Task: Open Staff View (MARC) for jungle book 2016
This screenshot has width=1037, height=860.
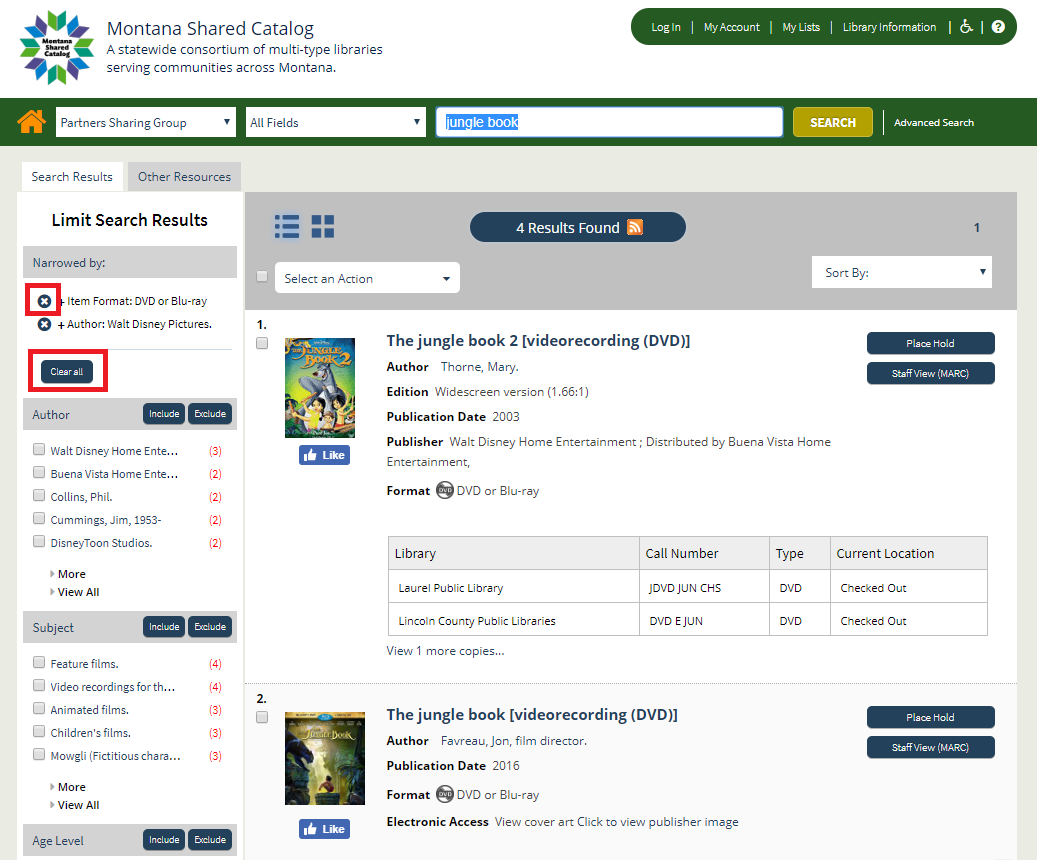Action: (x=931, y=748)
